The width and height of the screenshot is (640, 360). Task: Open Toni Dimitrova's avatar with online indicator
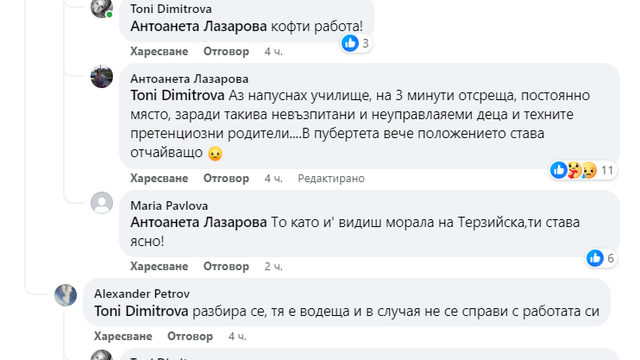click(x=102, y=7)
